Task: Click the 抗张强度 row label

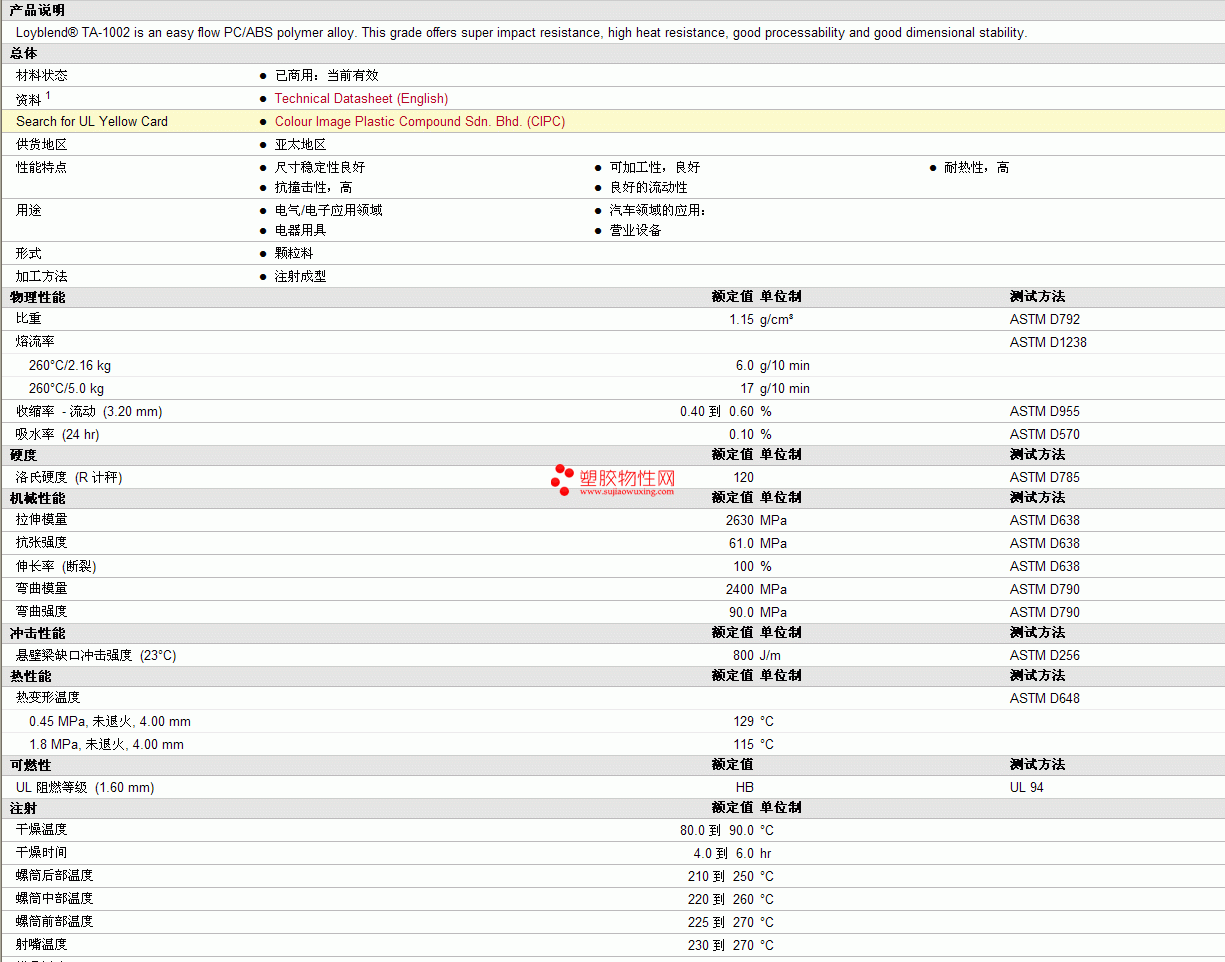Action: click(42, 543)
